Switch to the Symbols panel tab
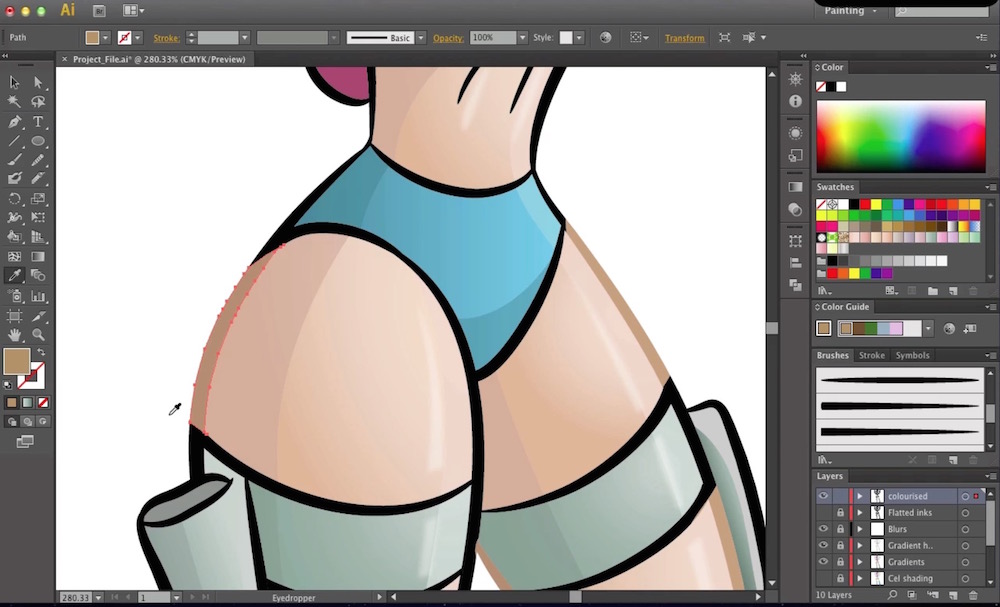Image resolution: width=1000 pixels, height=607 pixels. click(x=912, y=355)
